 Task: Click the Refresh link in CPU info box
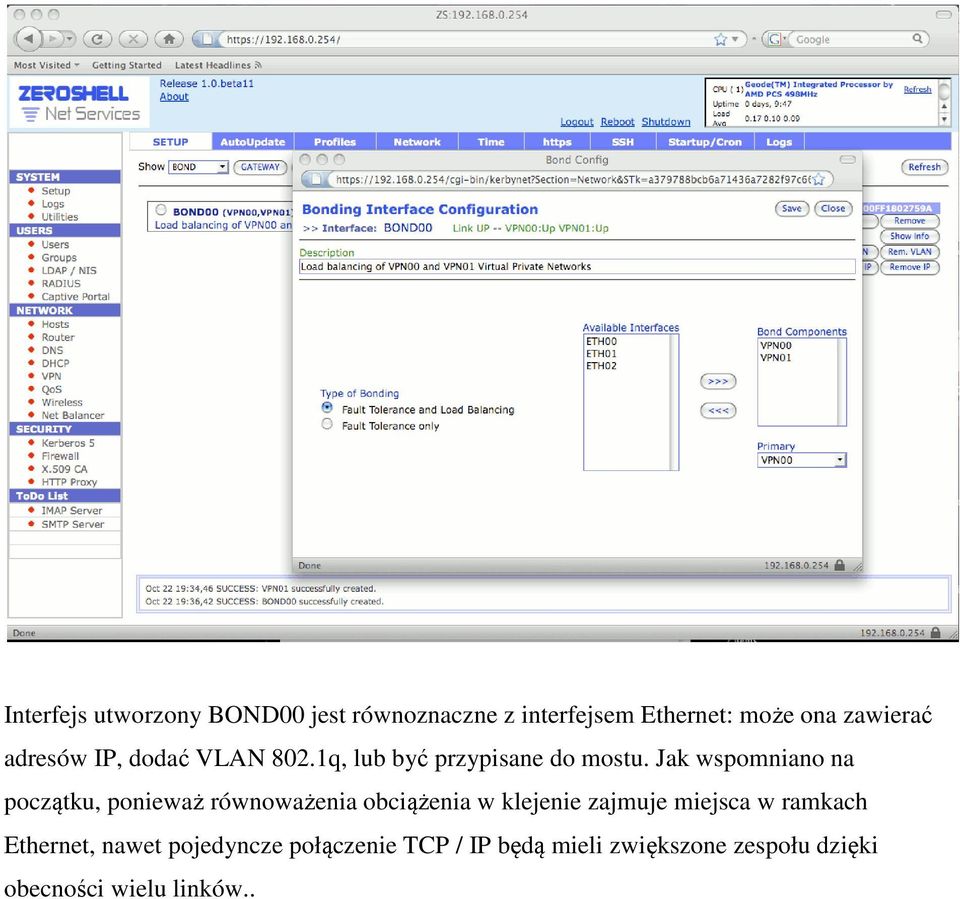click(917, 89)
